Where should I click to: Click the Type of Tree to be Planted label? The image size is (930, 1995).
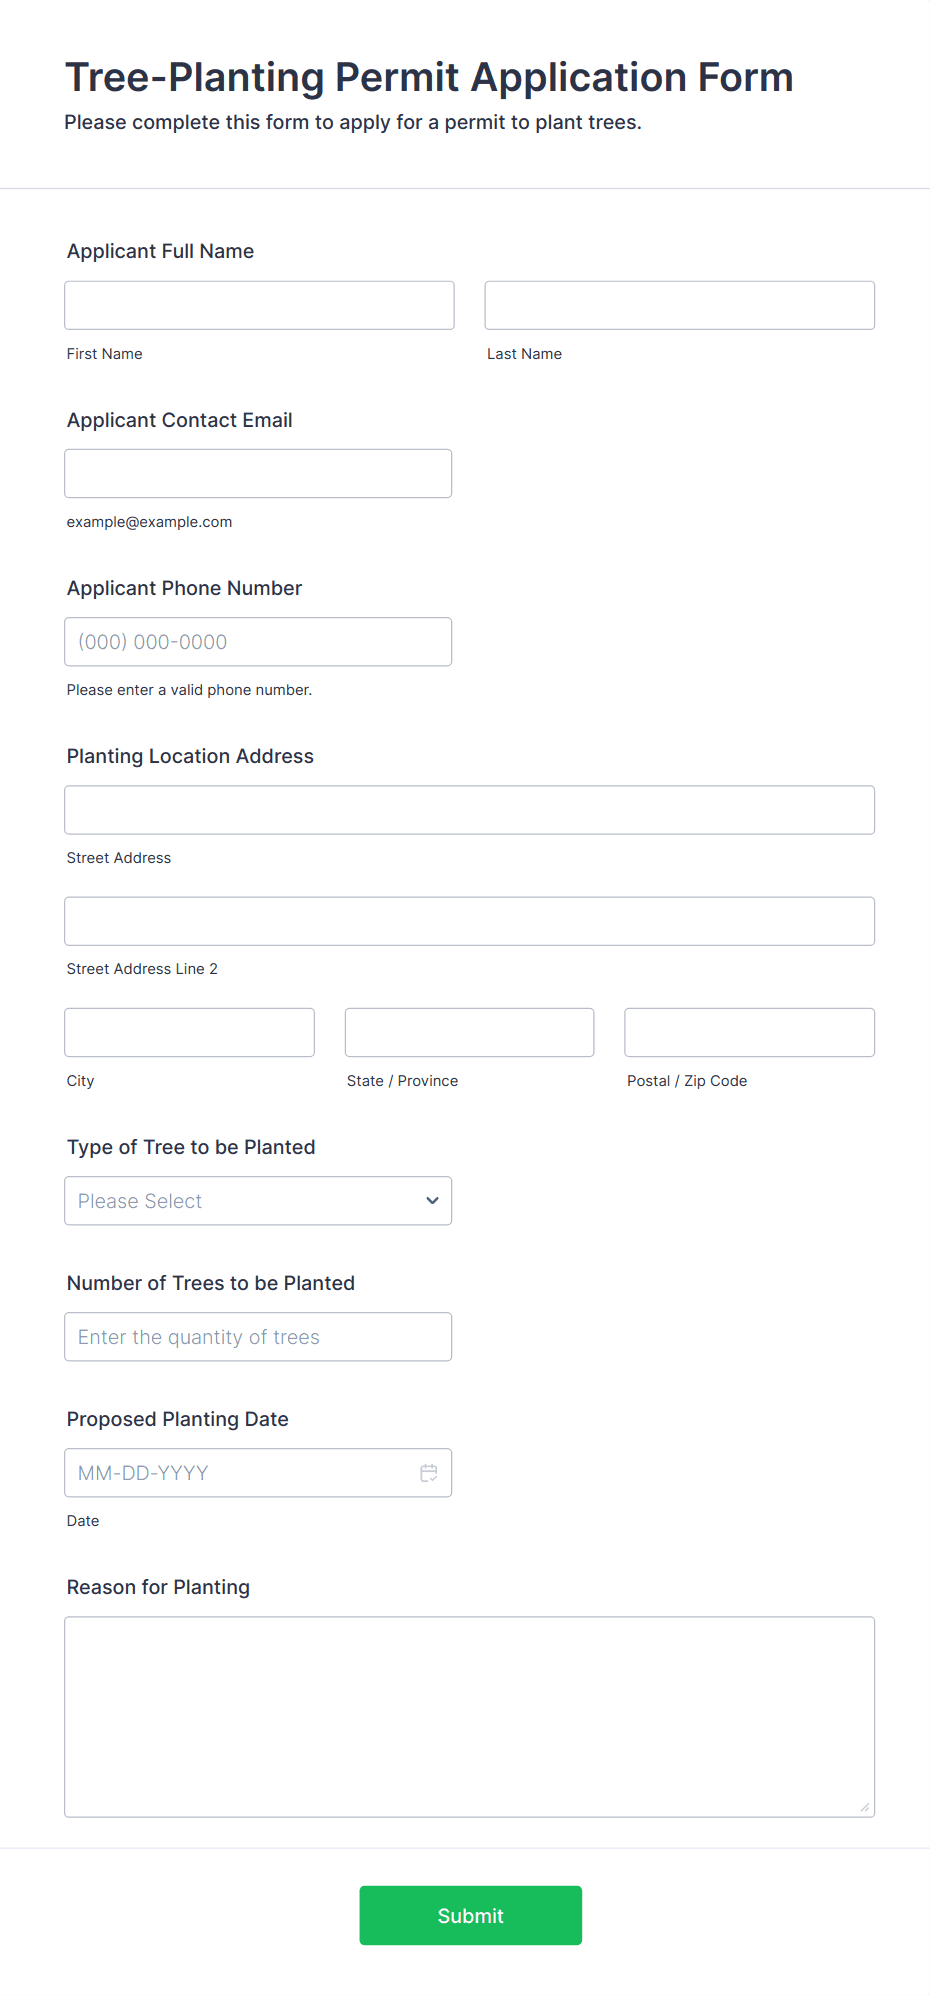coord(191,1147)
